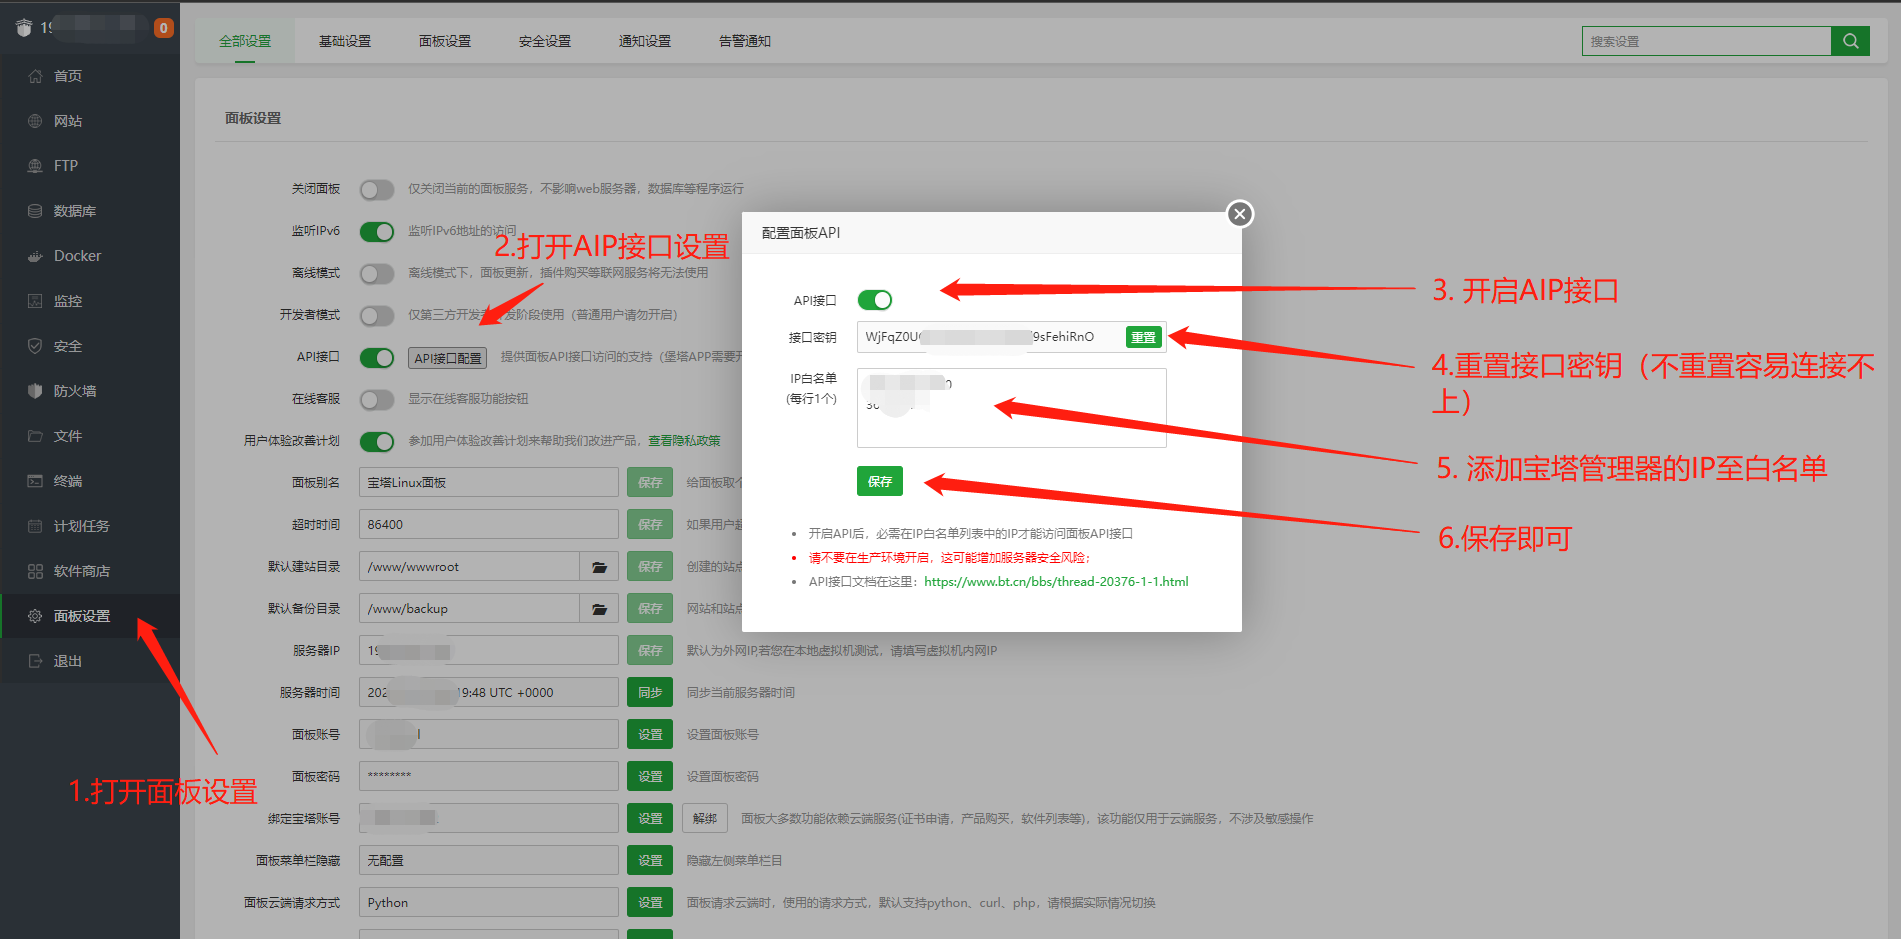Viewport: 1901px width, 939px height.
Task: Click the 退出 logout icon
Action: point(35,661)
